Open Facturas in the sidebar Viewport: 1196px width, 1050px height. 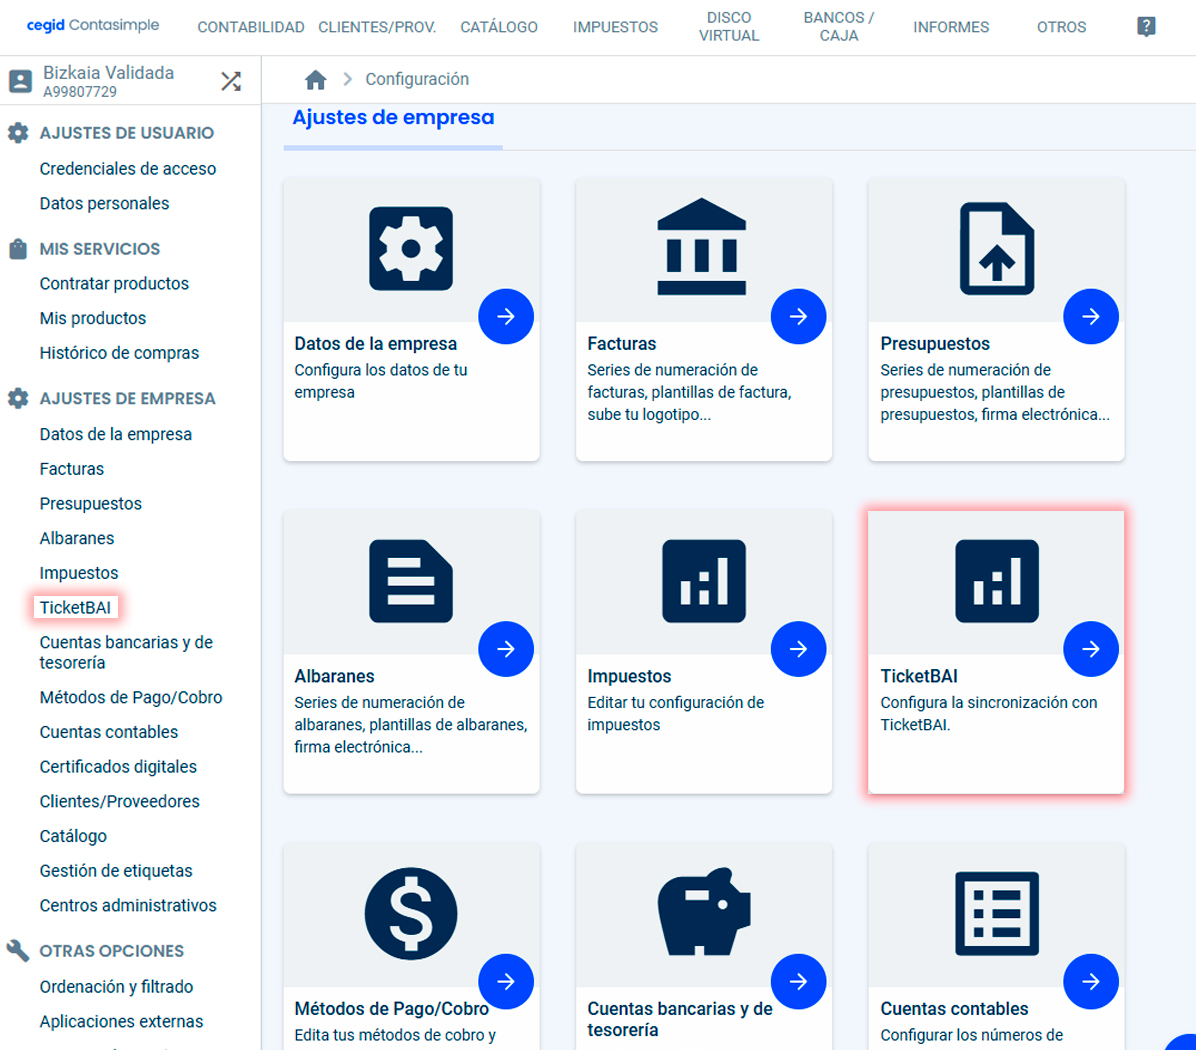72,469
